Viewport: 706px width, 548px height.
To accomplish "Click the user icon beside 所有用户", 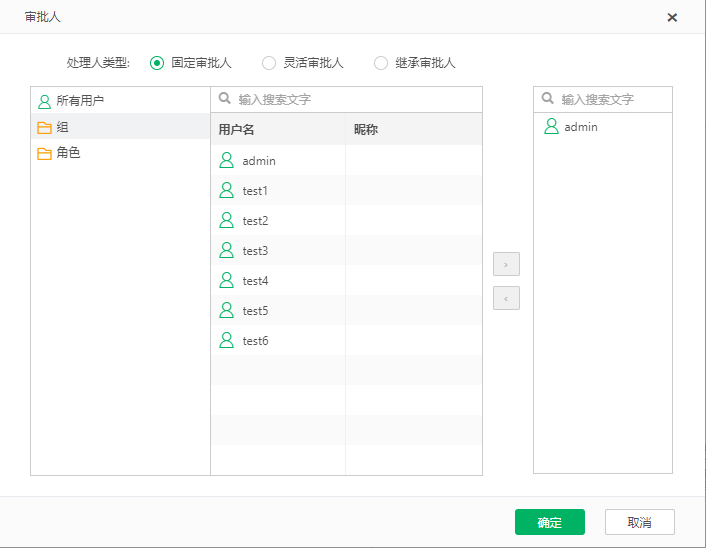I will (x=44, y=101).
